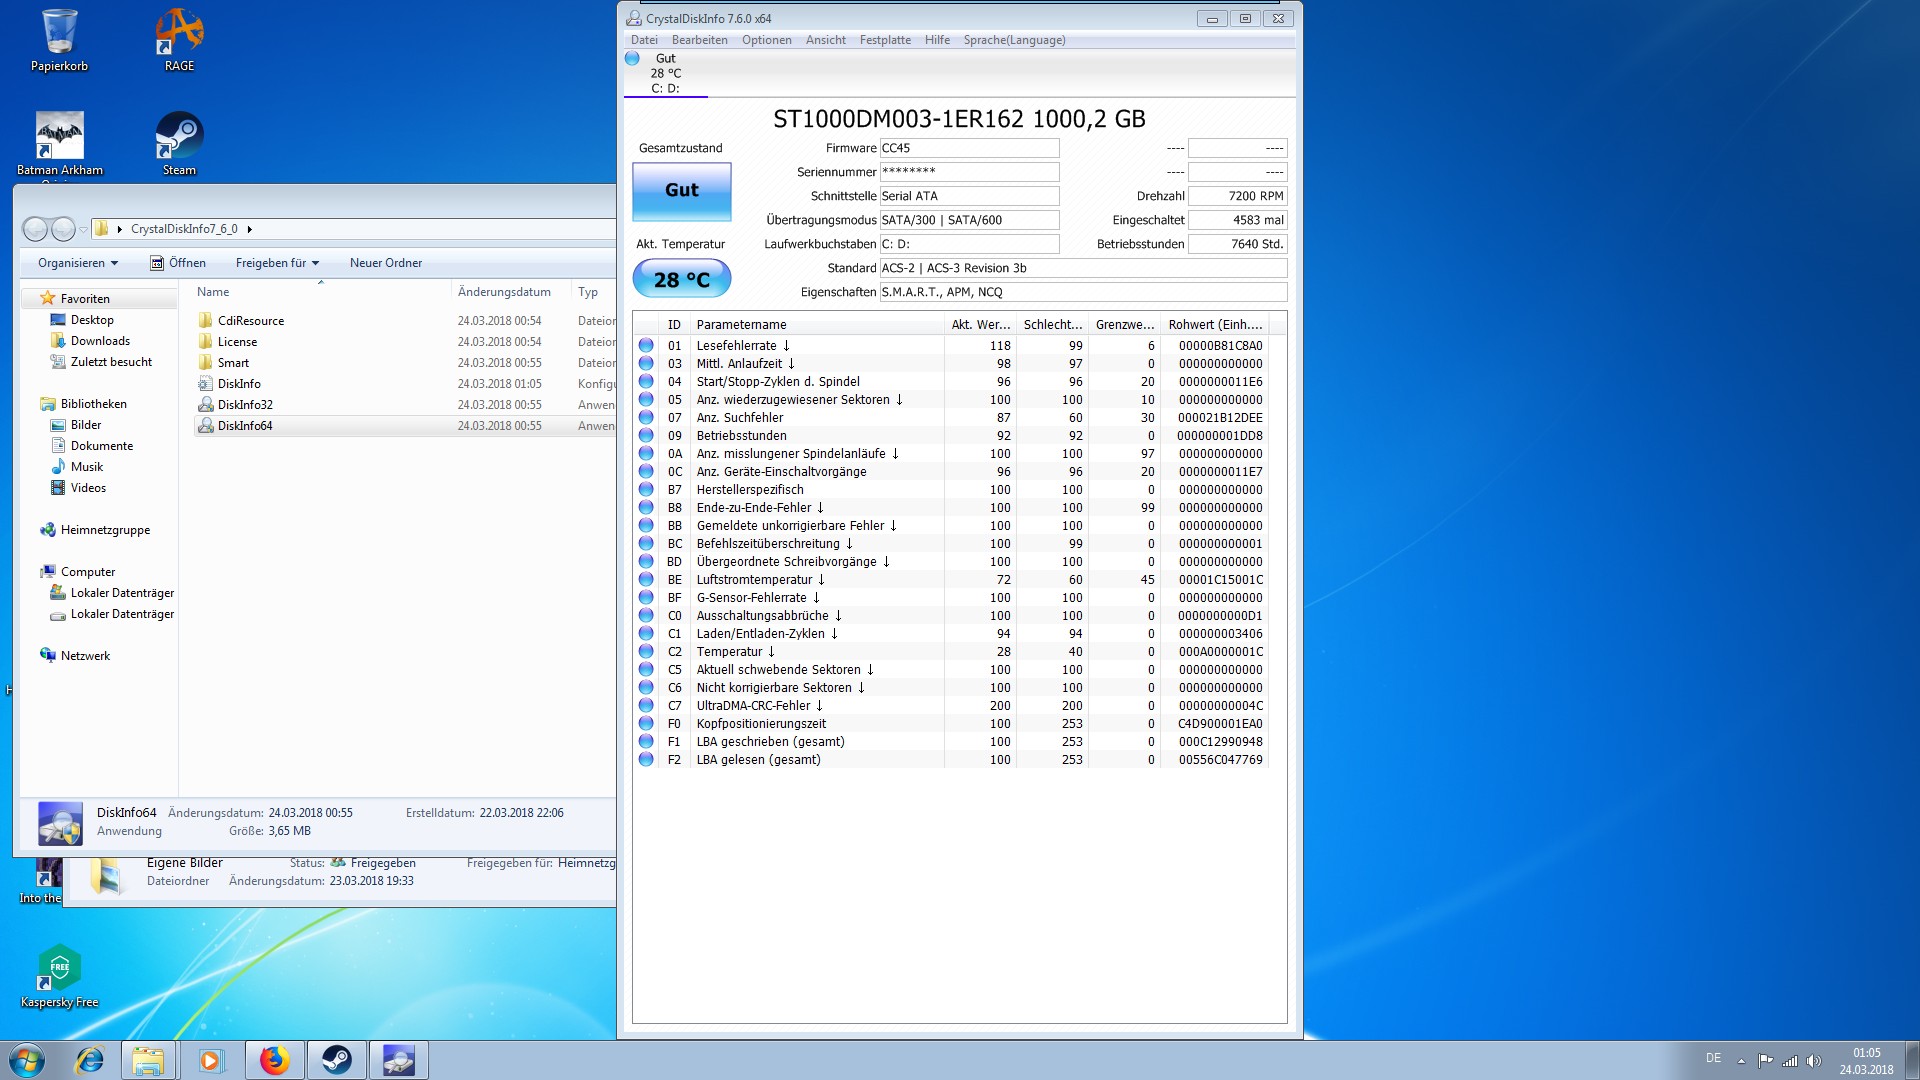Sort files by the Änderungsdatum column header
1920x1080 pixels.
pos(504,292)
